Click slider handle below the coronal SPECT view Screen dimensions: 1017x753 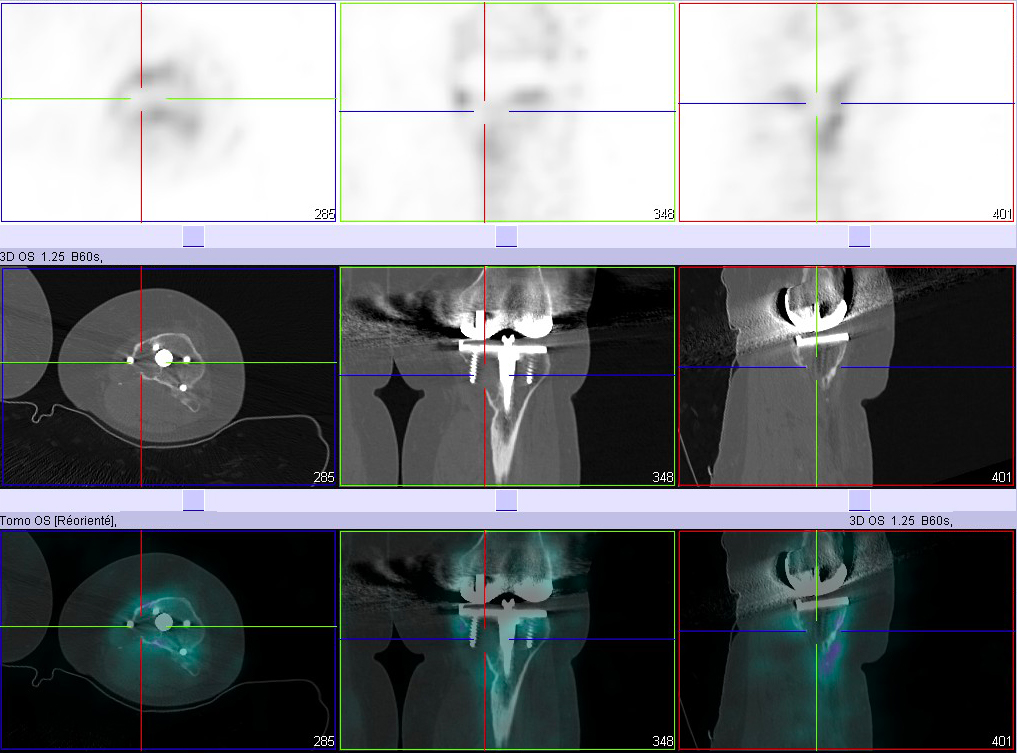pyautogui.click(x=507, y=236)
